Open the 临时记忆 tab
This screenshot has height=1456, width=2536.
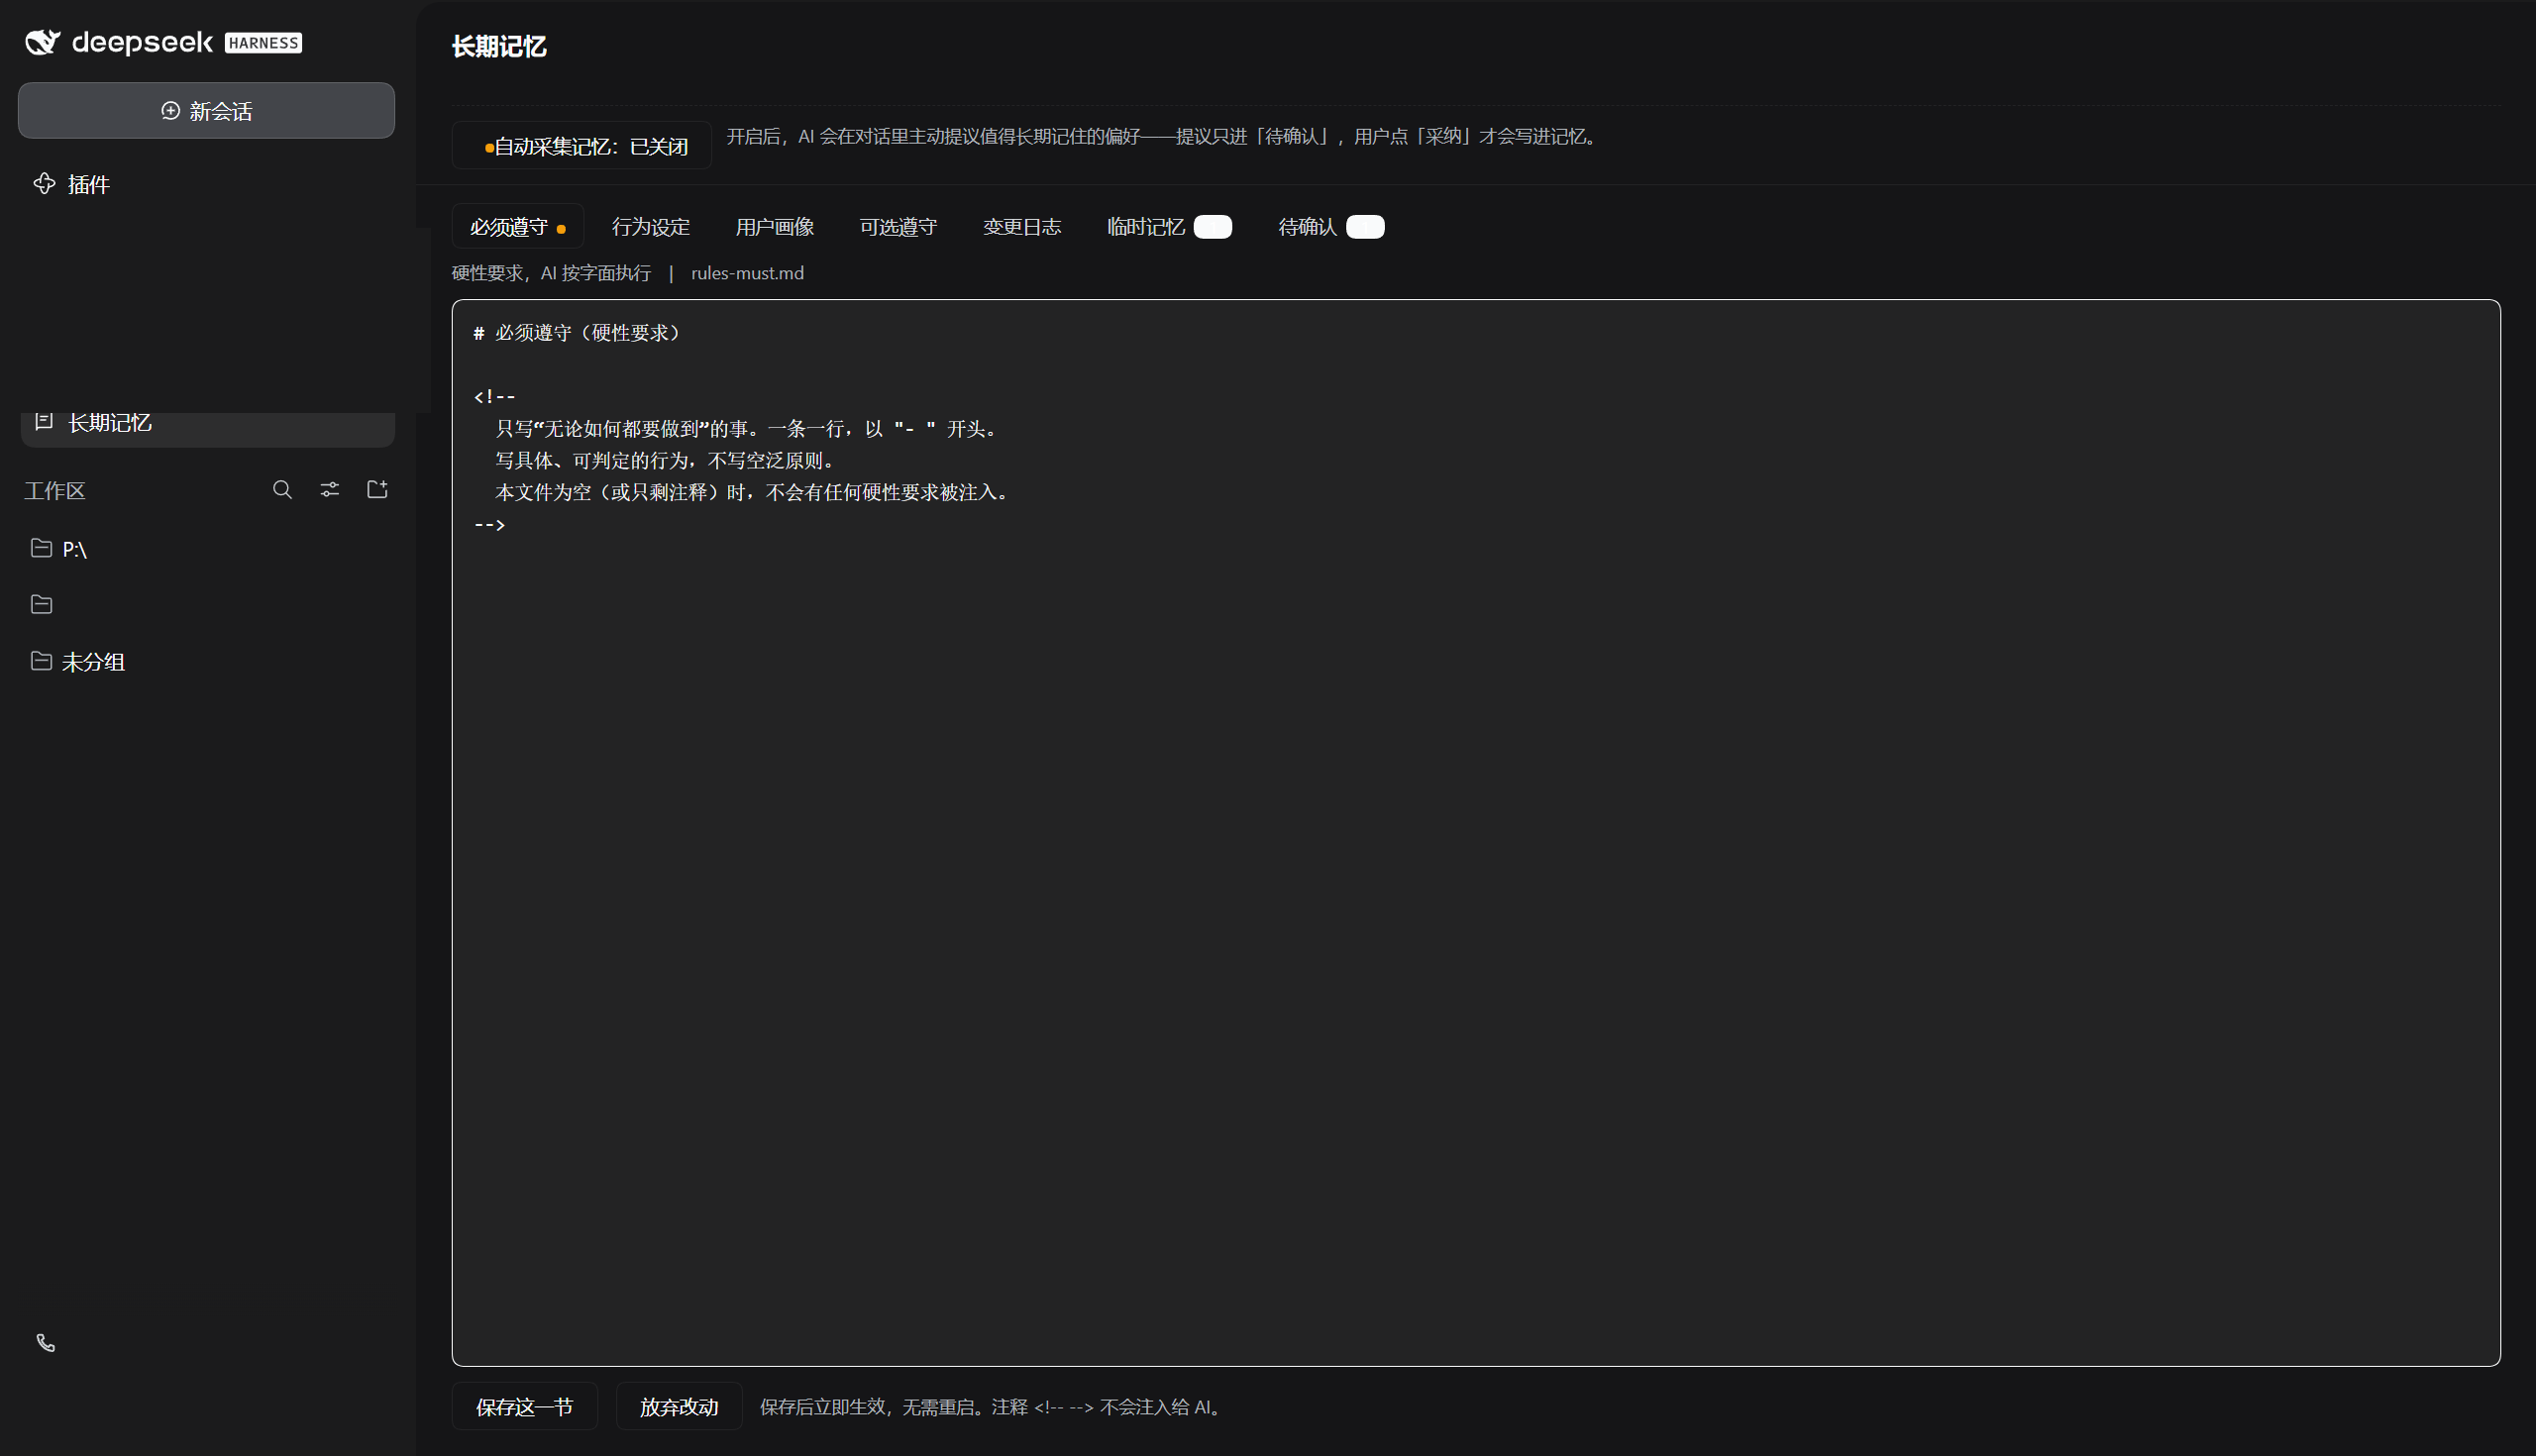click(x=1169, y=227)
